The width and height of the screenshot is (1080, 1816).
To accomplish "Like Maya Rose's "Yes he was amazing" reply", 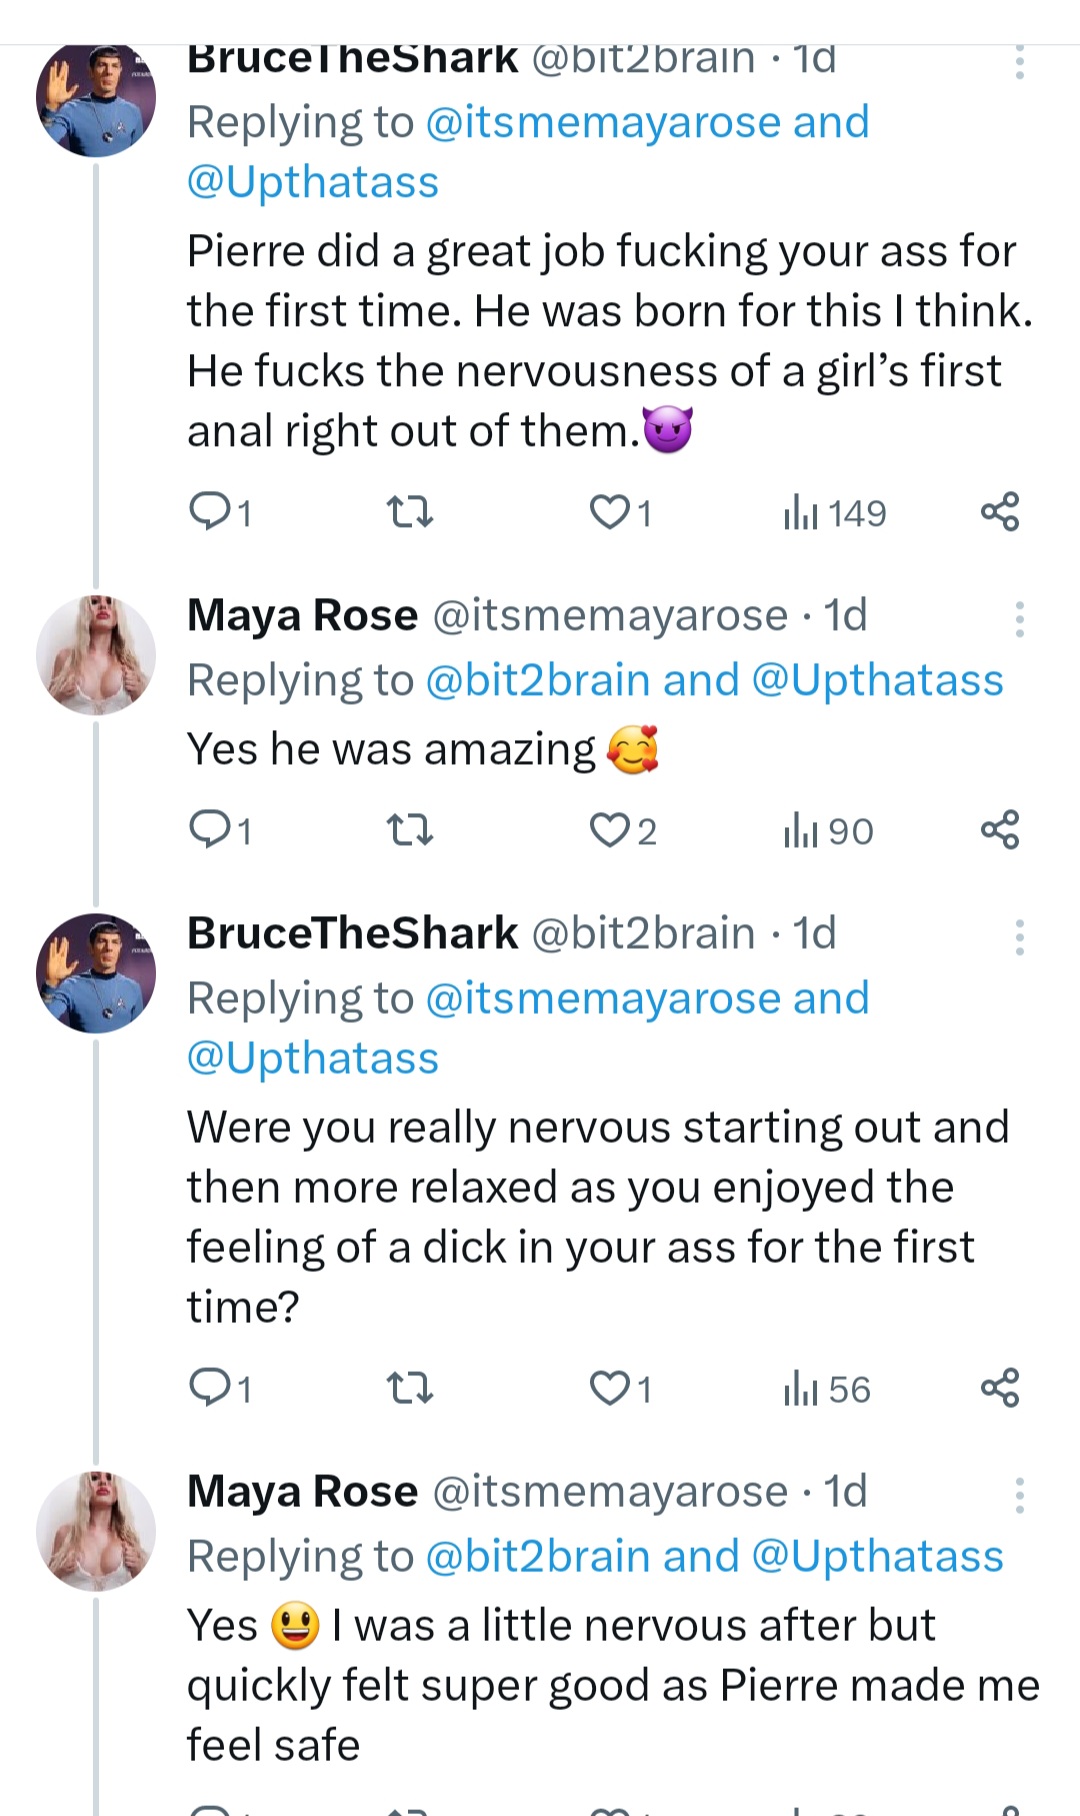I will pos(608,830).
